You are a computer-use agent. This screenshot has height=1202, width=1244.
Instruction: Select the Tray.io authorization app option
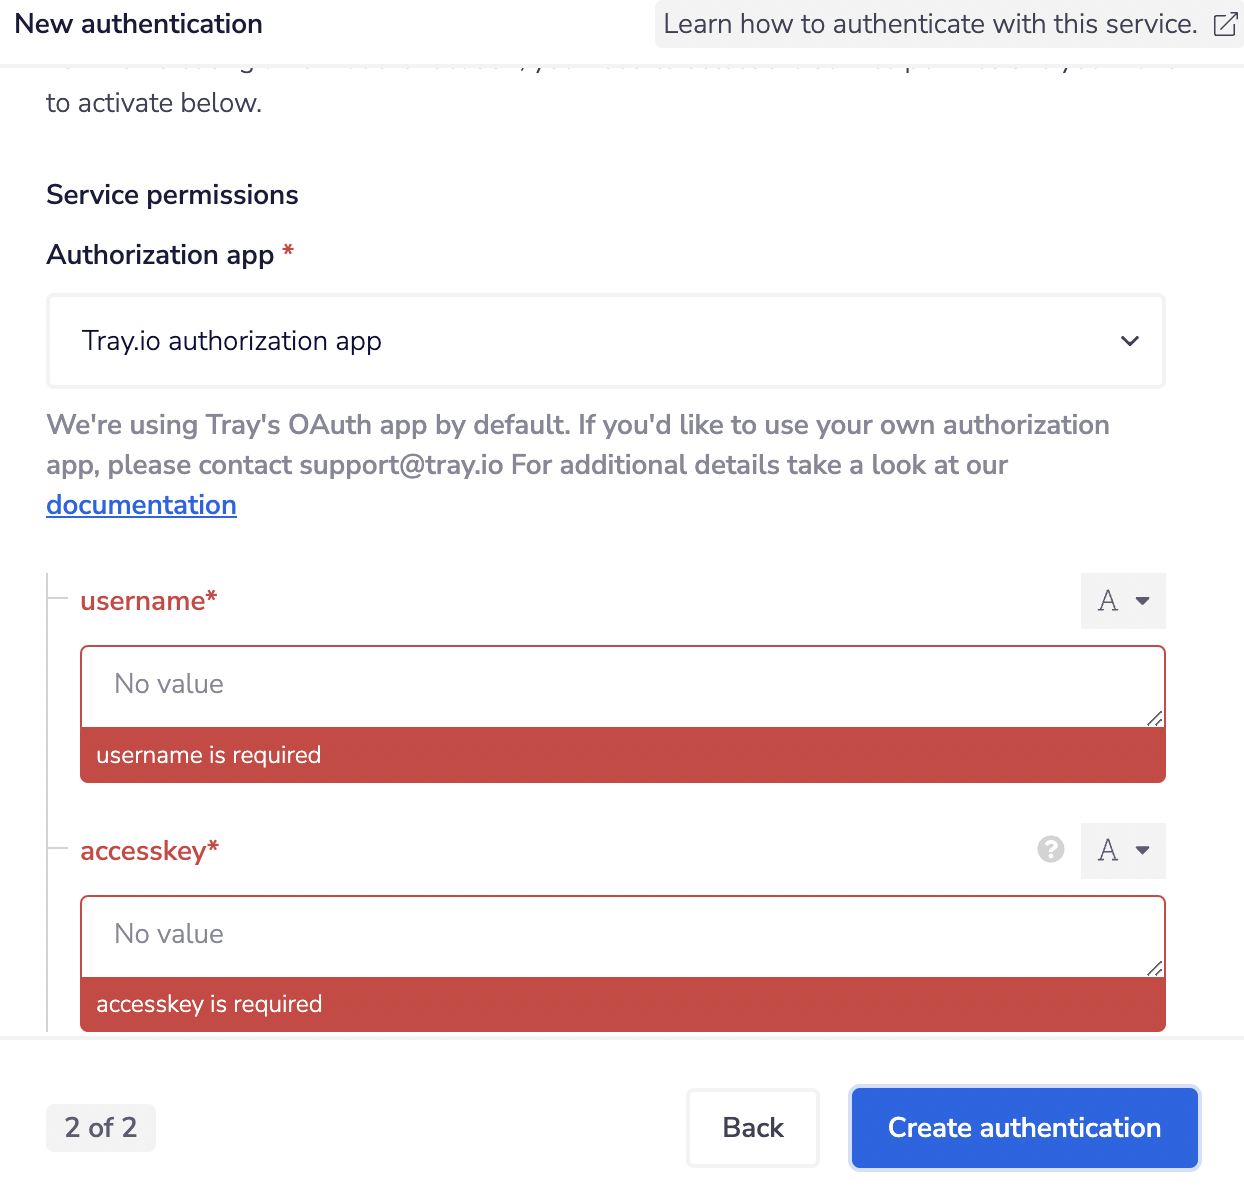[x=231, y=341]
